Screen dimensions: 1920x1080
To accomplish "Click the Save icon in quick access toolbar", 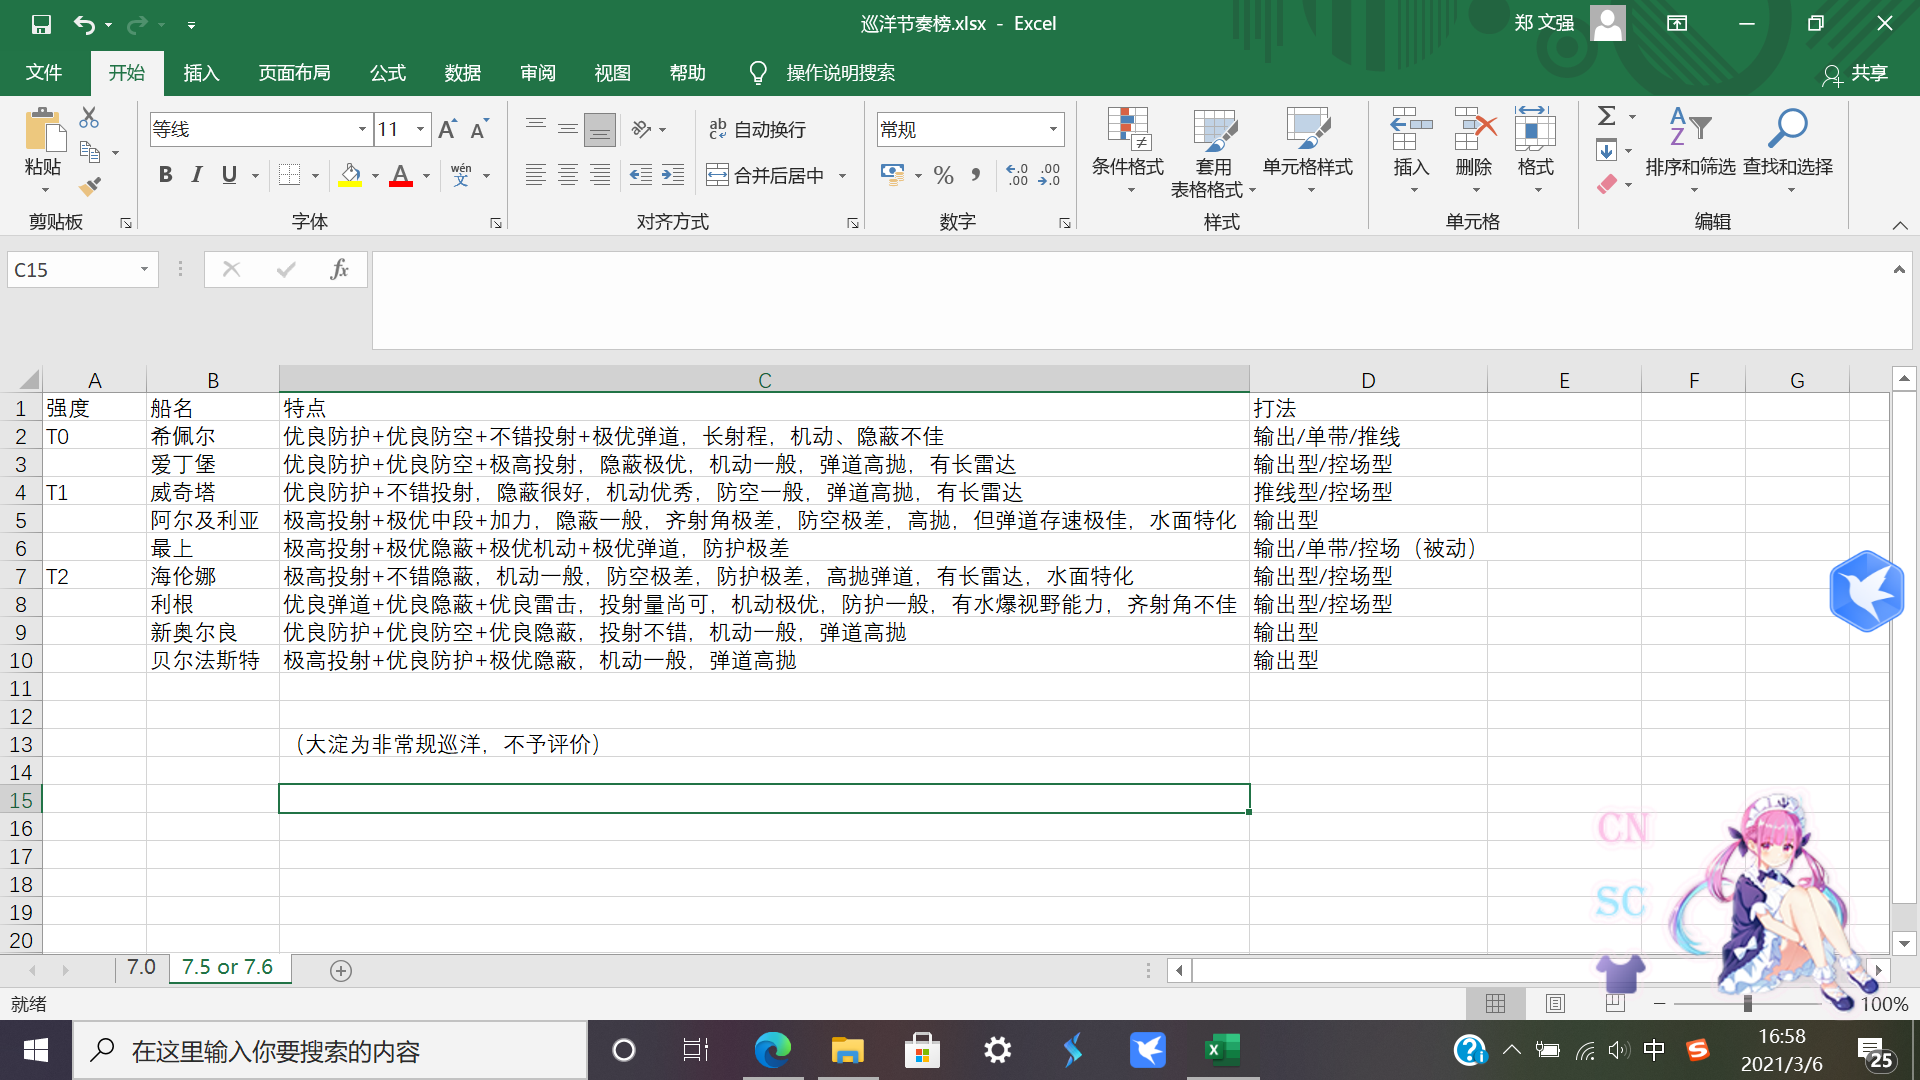I will [x=41, y=24].
